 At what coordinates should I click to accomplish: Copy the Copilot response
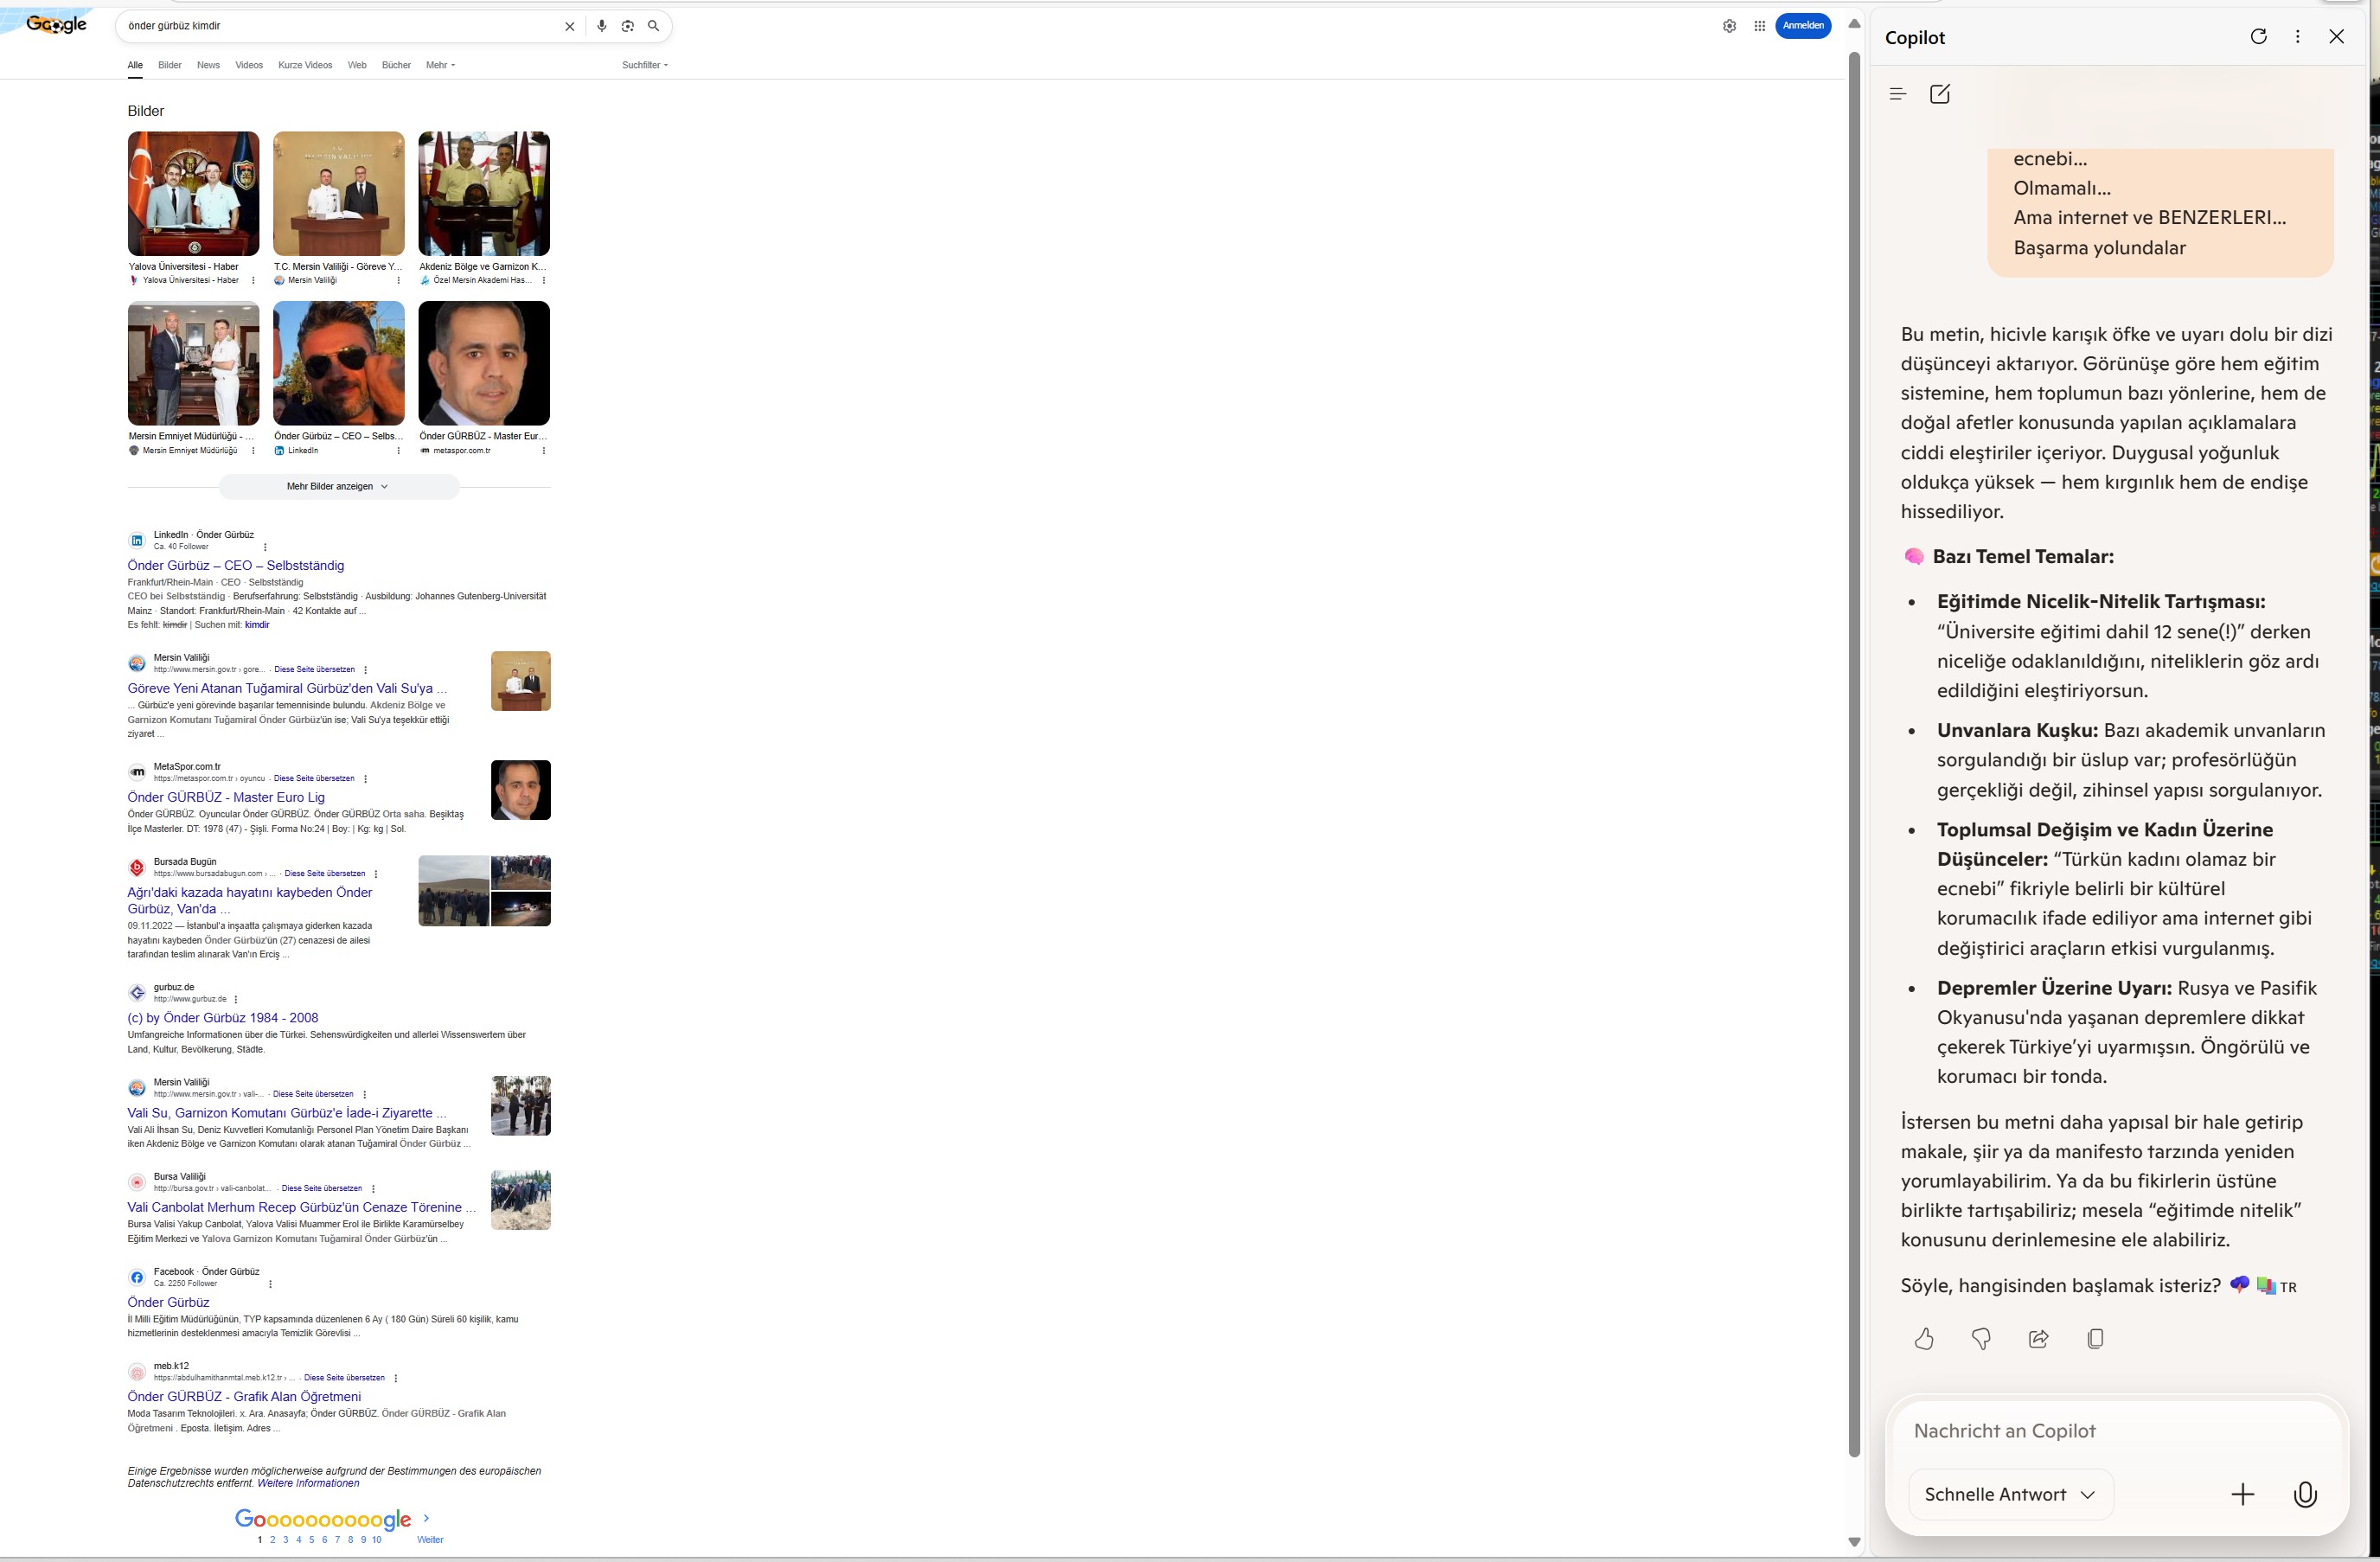[2095, 1339]
